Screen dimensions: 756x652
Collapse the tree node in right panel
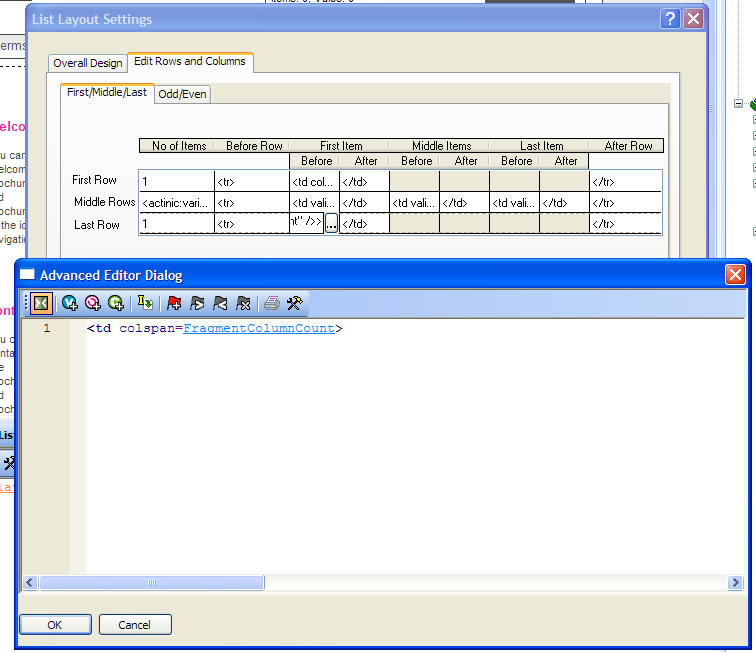tap(739, 103)
